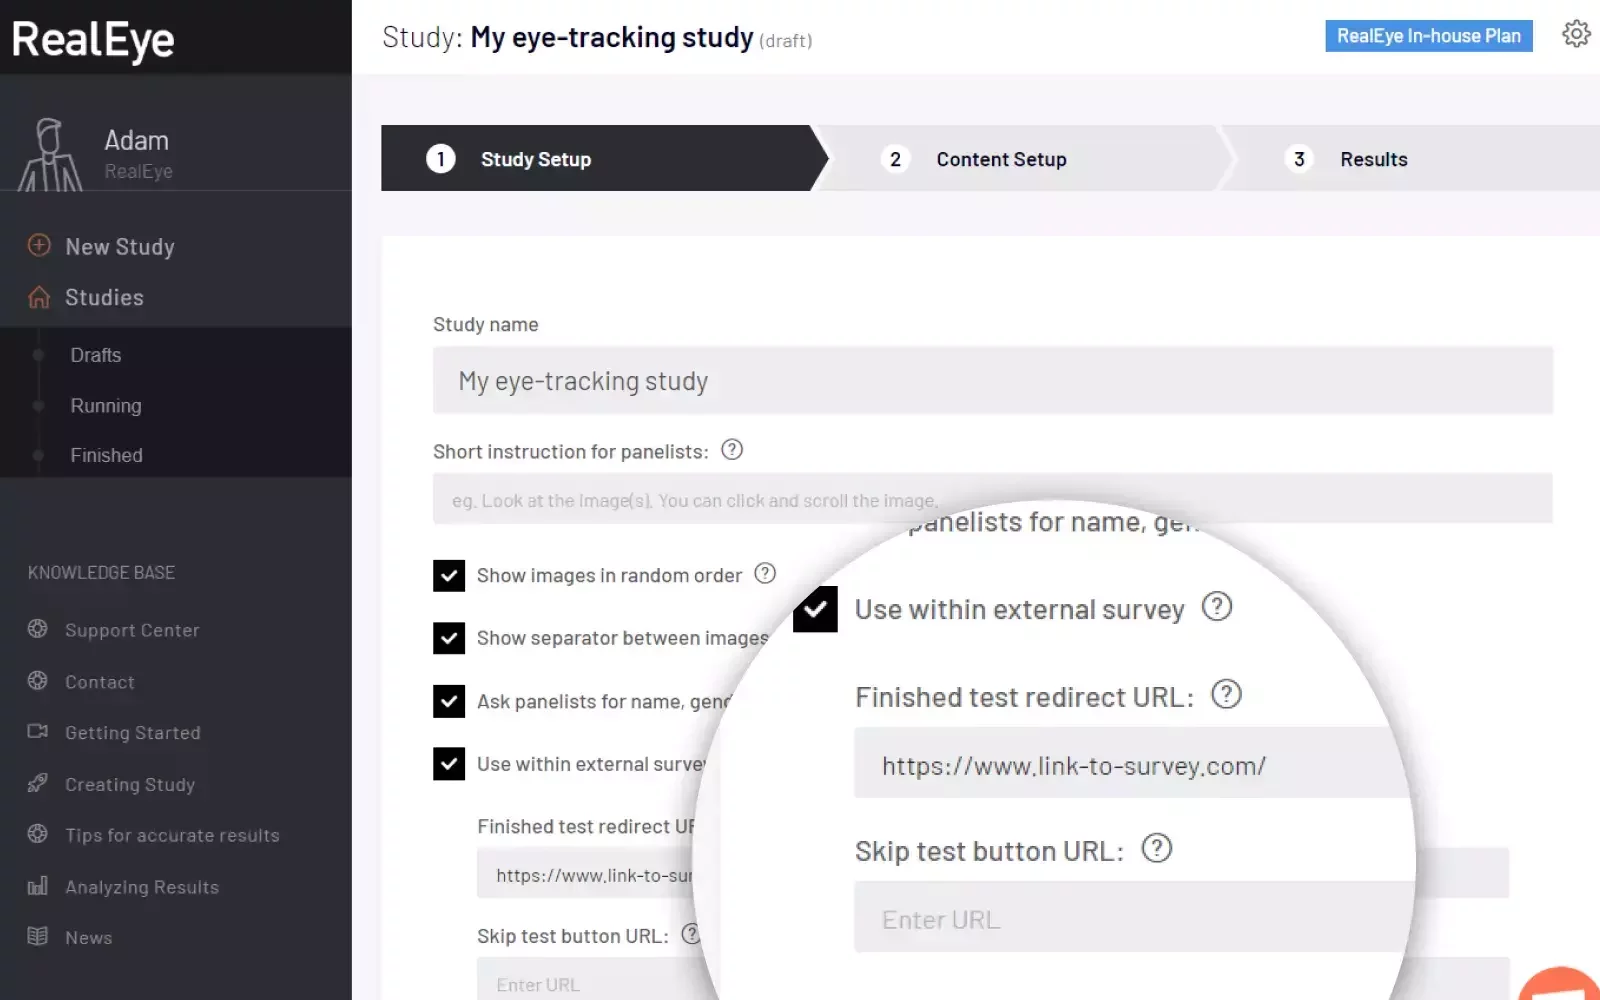Click the Creating Study rocket icon
The width and height of the screenshot is (1600, 1000).
click(38, 783)
